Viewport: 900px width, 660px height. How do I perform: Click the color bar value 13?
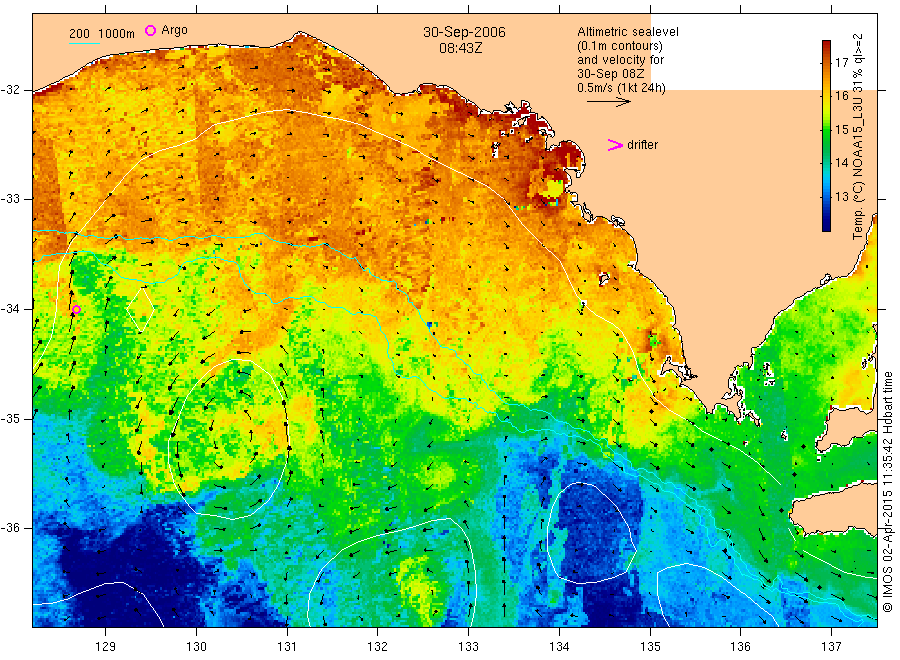click(841, 197)
